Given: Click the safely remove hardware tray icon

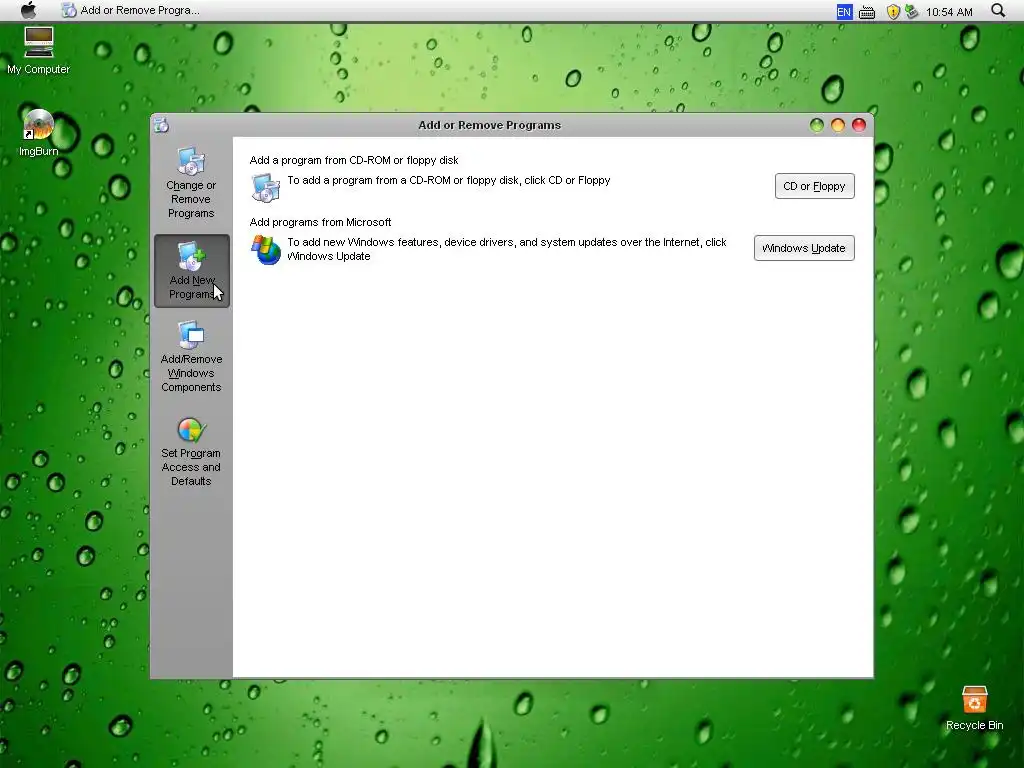Looking at the screenshot, I should 911,12.
